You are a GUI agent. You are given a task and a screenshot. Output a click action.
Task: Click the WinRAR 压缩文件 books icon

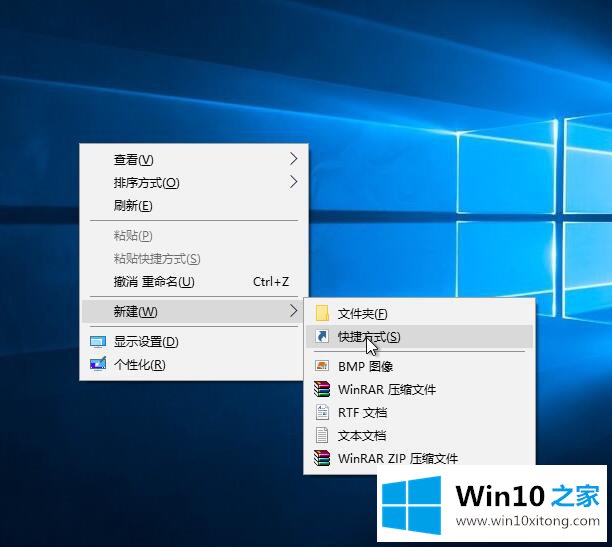(322, 389)
